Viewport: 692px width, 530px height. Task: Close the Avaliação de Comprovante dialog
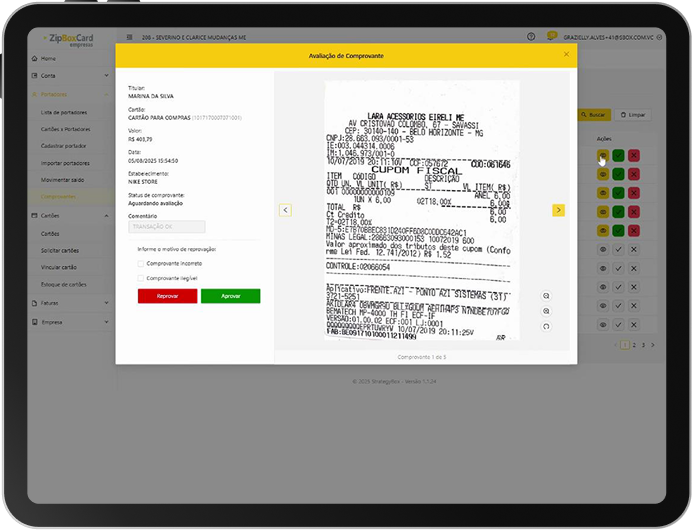(566, 55)
